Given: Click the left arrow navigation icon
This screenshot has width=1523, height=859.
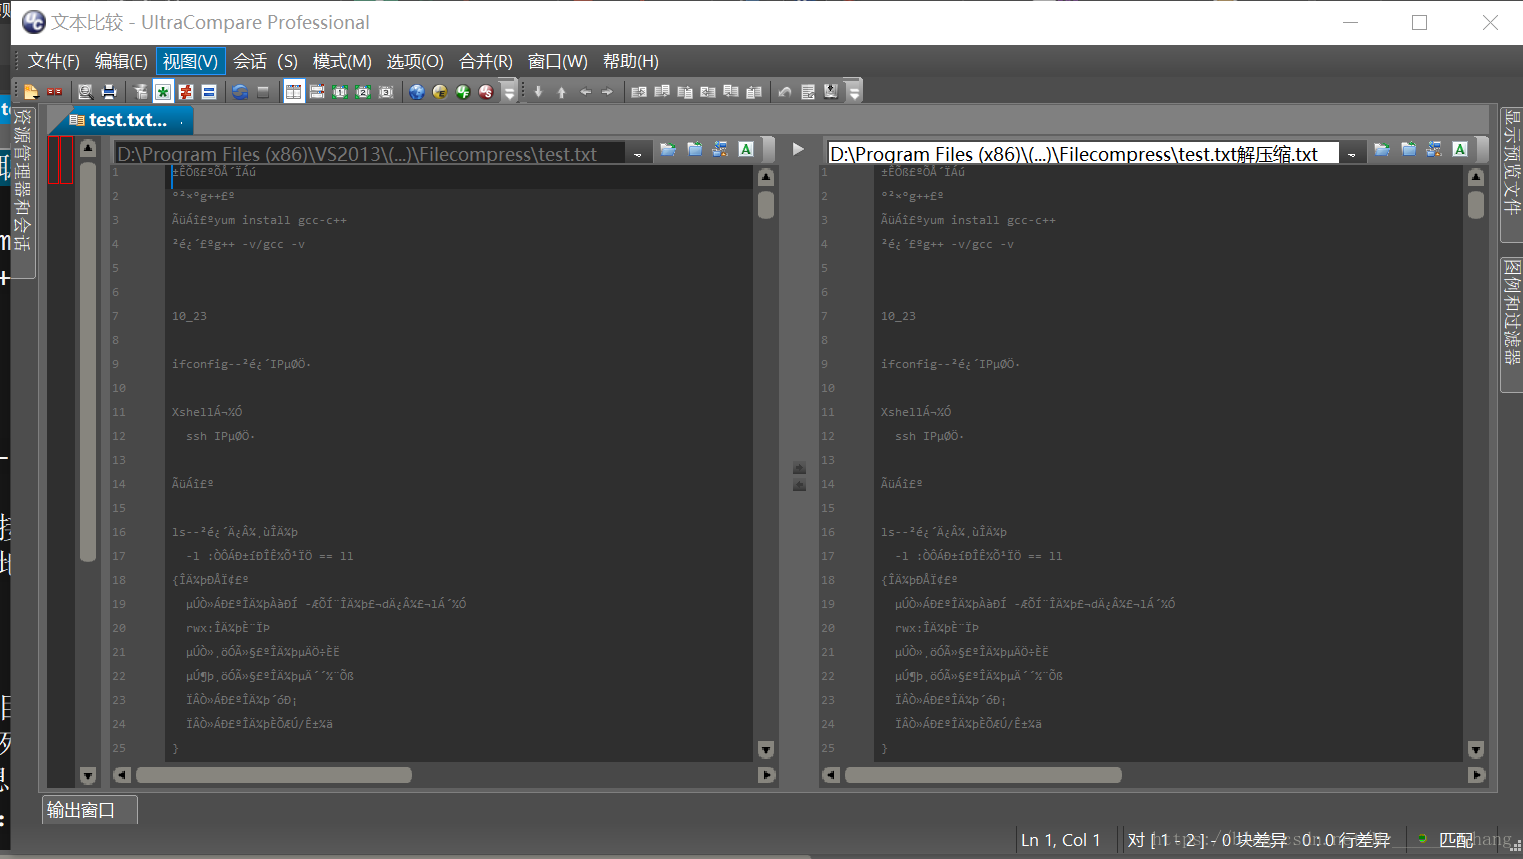Looking at the screenshot, I should coord(585,92).
